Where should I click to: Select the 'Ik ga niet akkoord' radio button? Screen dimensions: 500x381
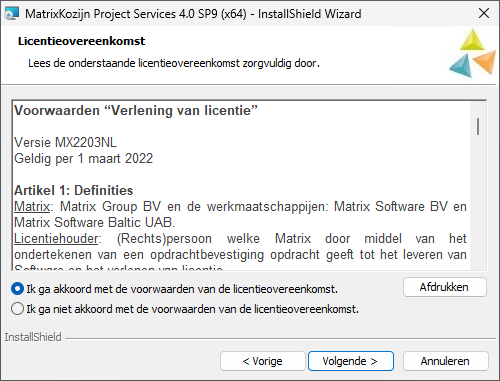[17, 309]
